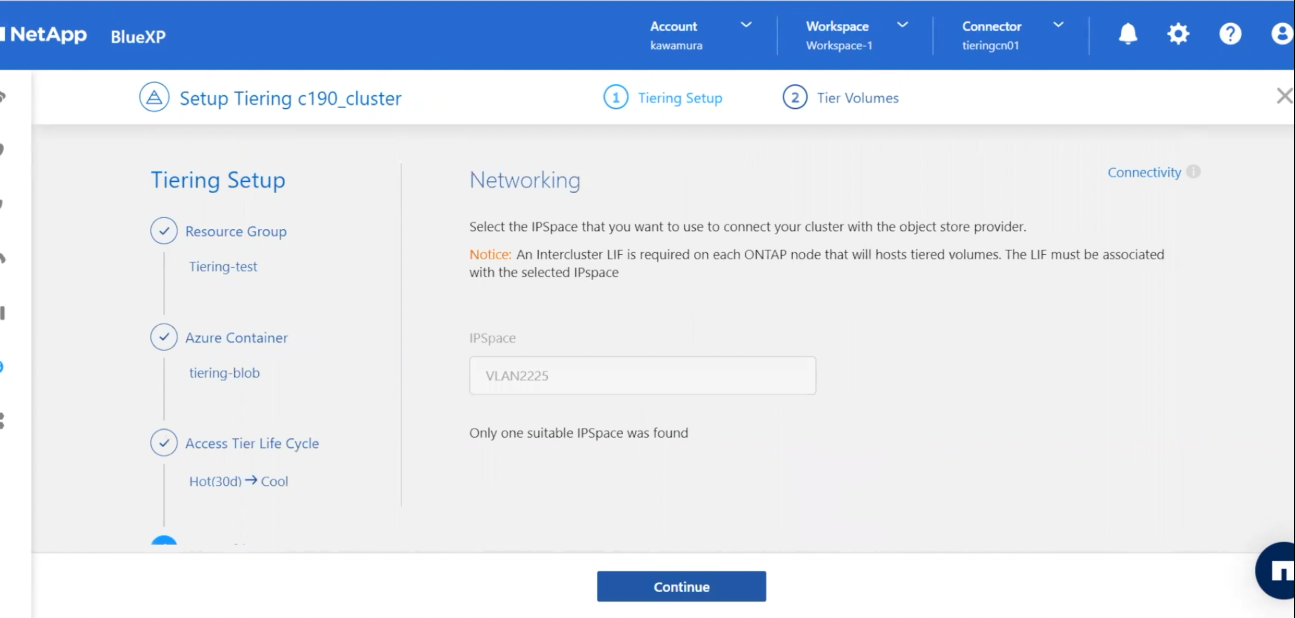1295x618 pixels.
Task: Select the Access Tier Life Cycle step
Action: tap(252, 444)
